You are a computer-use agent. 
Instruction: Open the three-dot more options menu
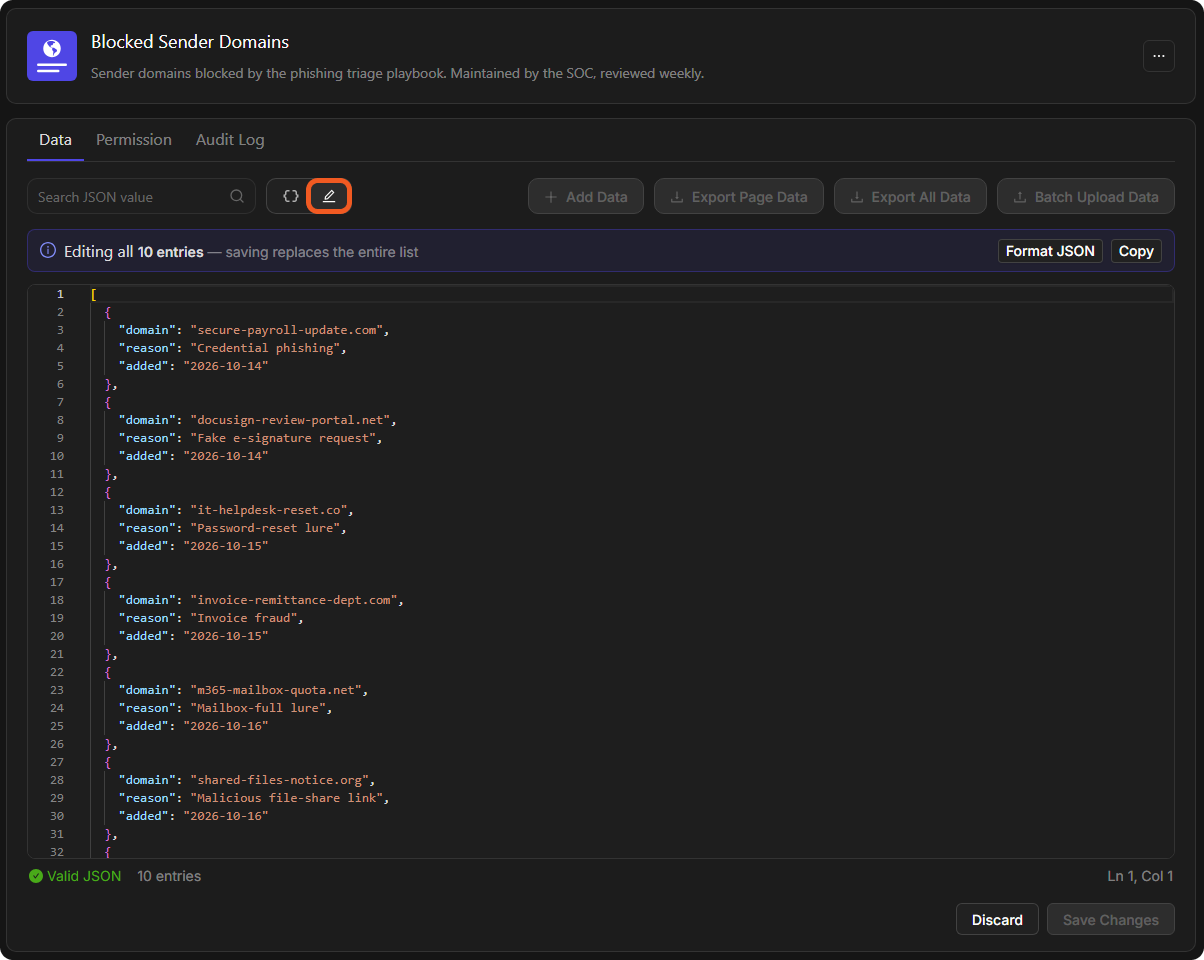[x=1159, y=56]
